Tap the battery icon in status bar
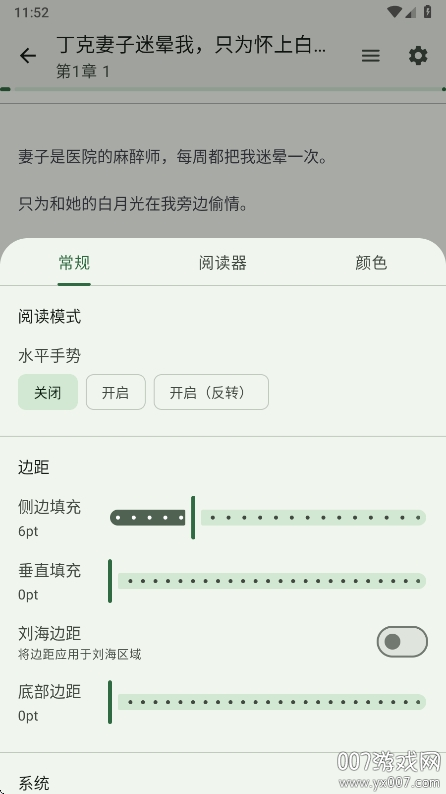The width and height of the screenshot is (446, 794). [x=428, y=12]
